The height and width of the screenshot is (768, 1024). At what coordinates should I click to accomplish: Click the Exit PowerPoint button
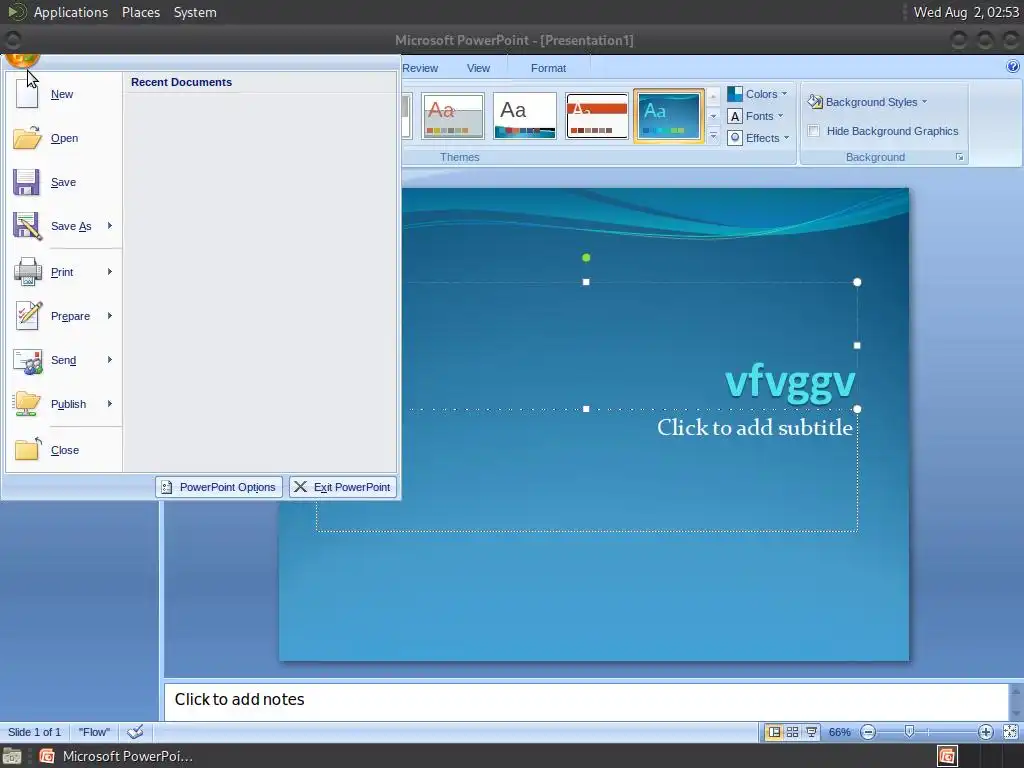pos(343,487)
